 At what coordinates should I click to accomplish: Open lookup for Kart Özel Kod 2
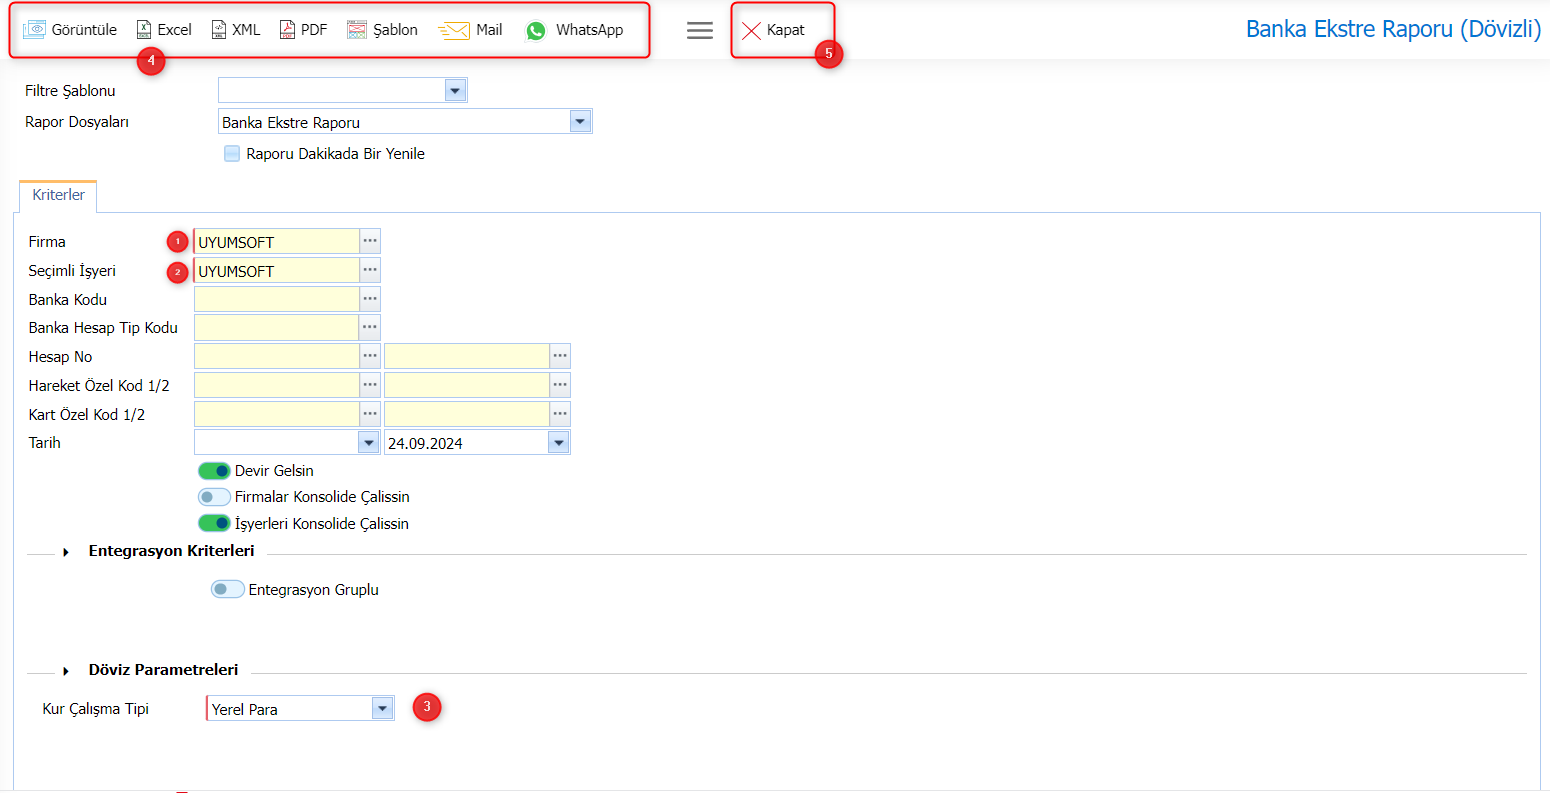[560, 414]
